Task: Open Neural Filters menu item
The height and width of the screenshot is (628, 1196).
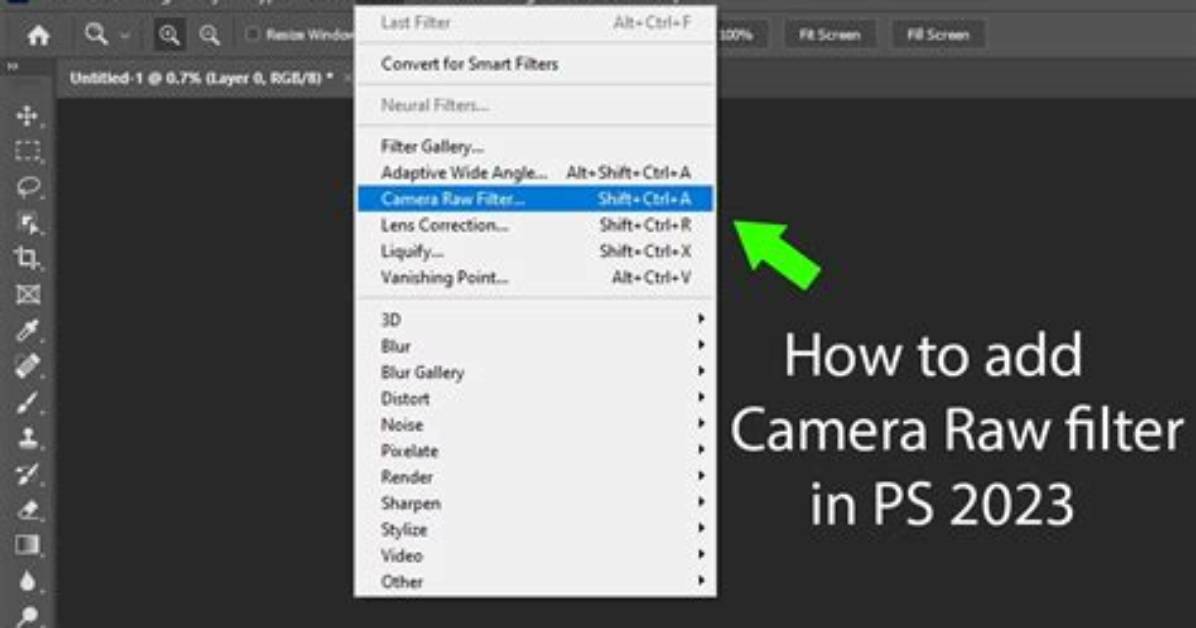Action: coord(535,105)
